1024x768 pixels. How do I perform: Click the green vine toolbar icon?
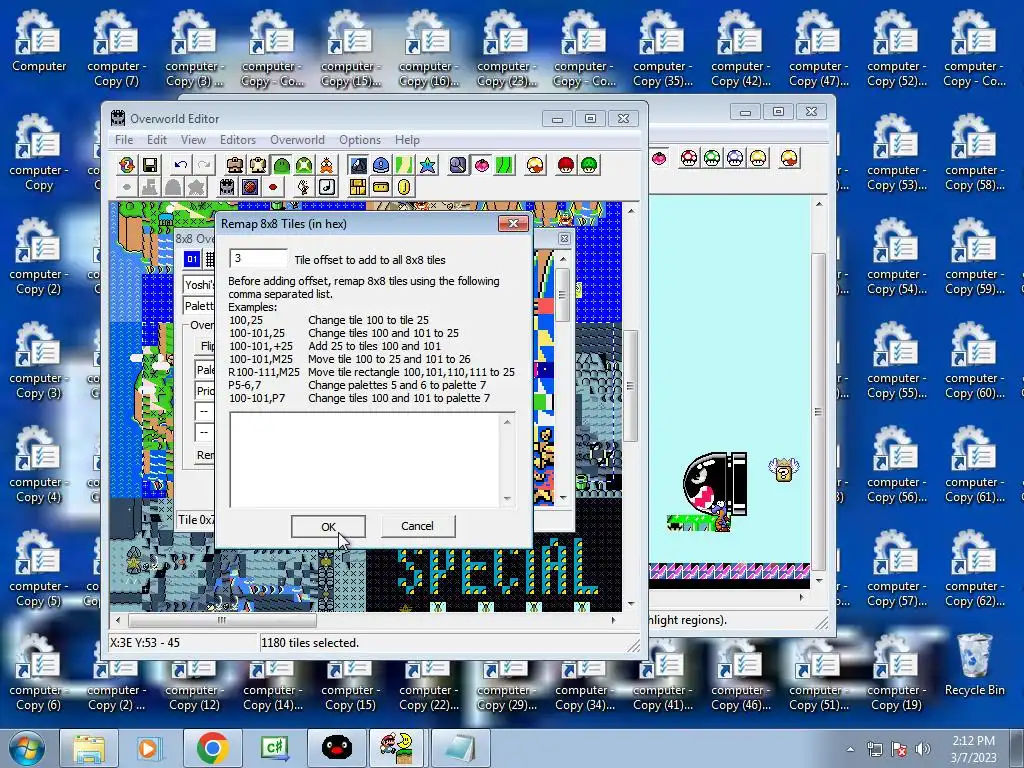(x=504, y=165)
